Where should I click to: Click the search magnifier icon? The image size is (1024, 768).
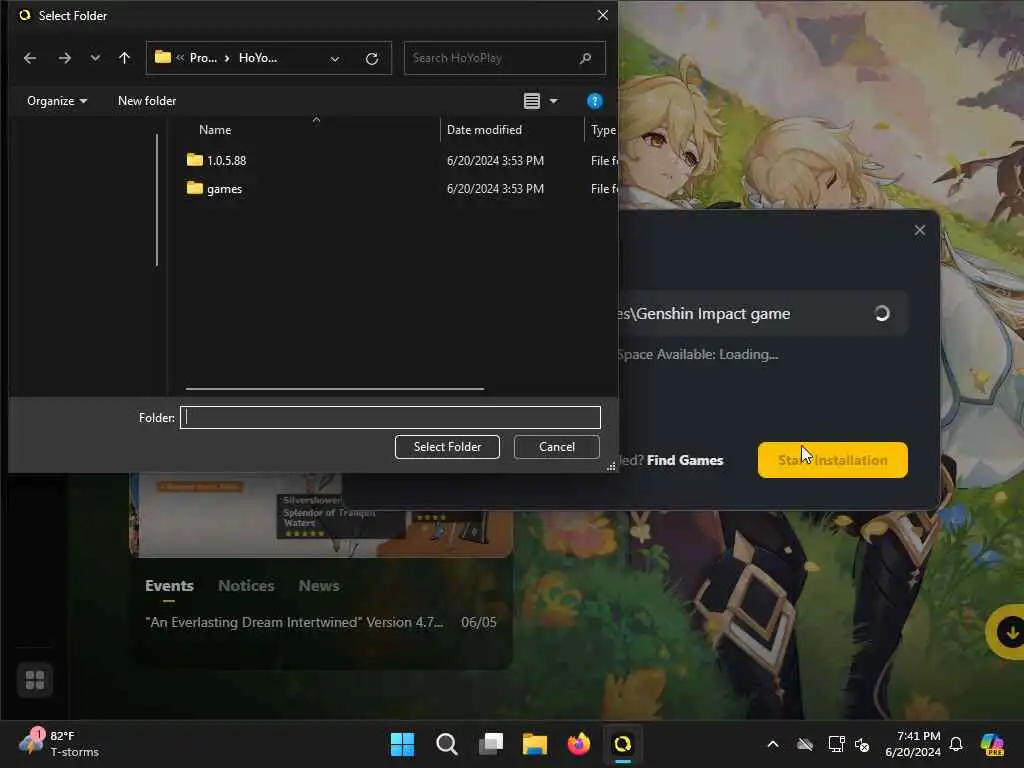(x=586, y=58)
